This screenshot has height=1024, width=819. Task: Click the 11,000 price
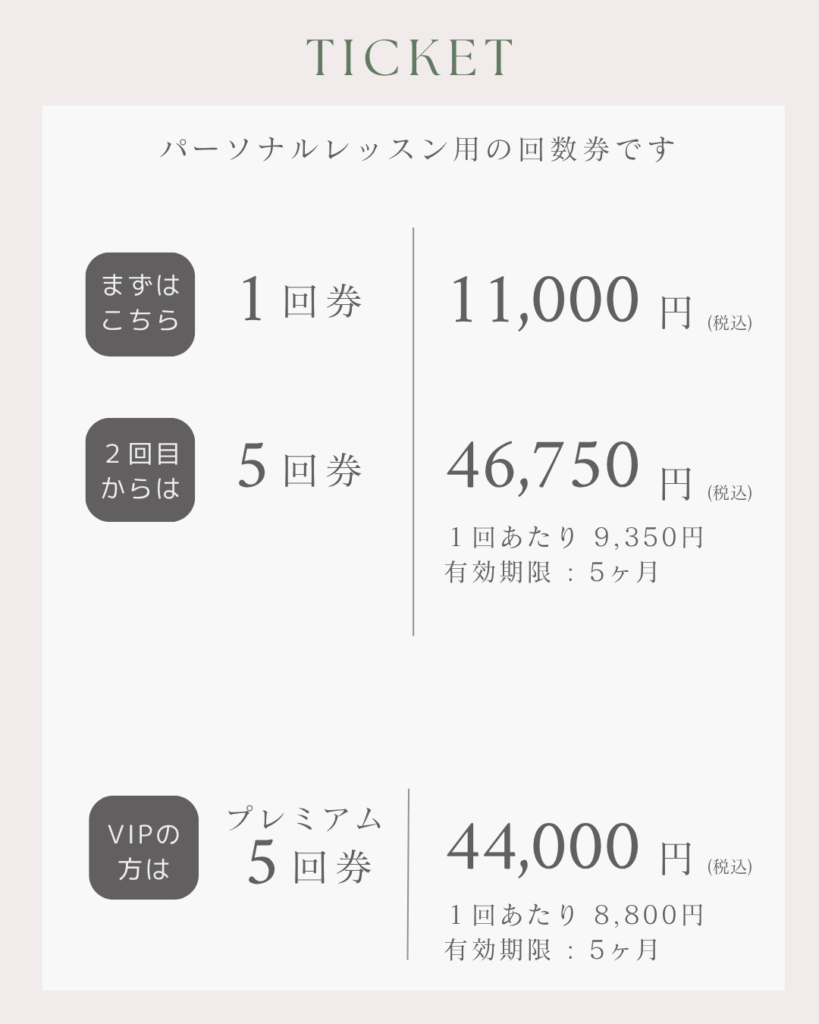point(544,300)
